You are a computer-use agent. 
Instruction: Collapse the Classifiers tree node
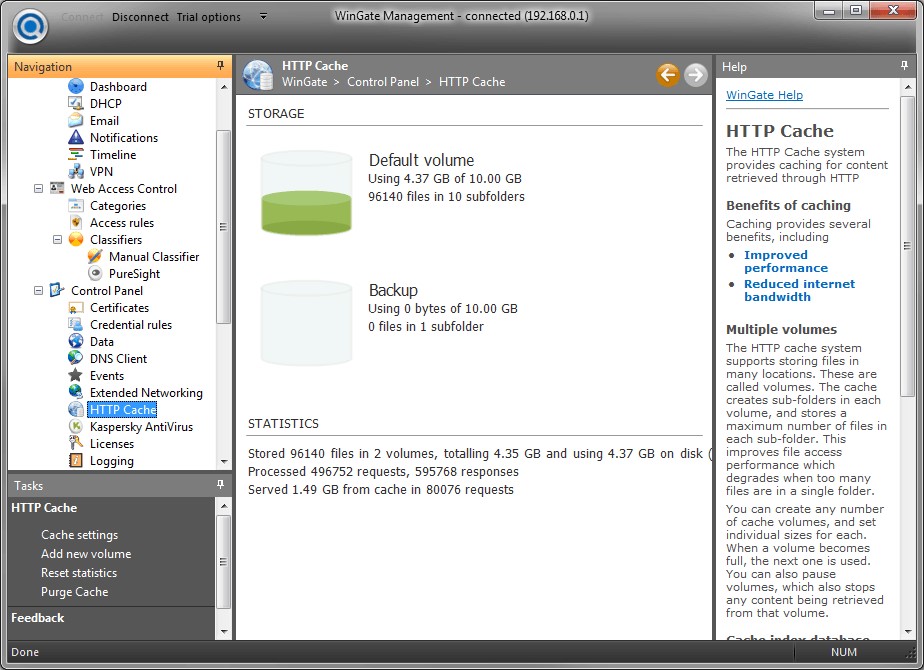click(x=58, y=240)
